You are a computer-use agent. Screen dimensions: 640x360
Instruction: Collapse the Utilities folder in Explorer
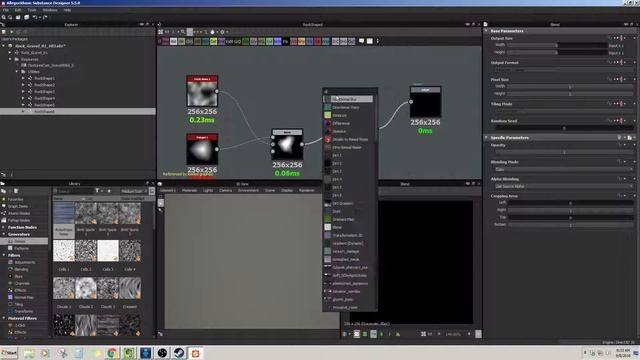tap(17, 72)
